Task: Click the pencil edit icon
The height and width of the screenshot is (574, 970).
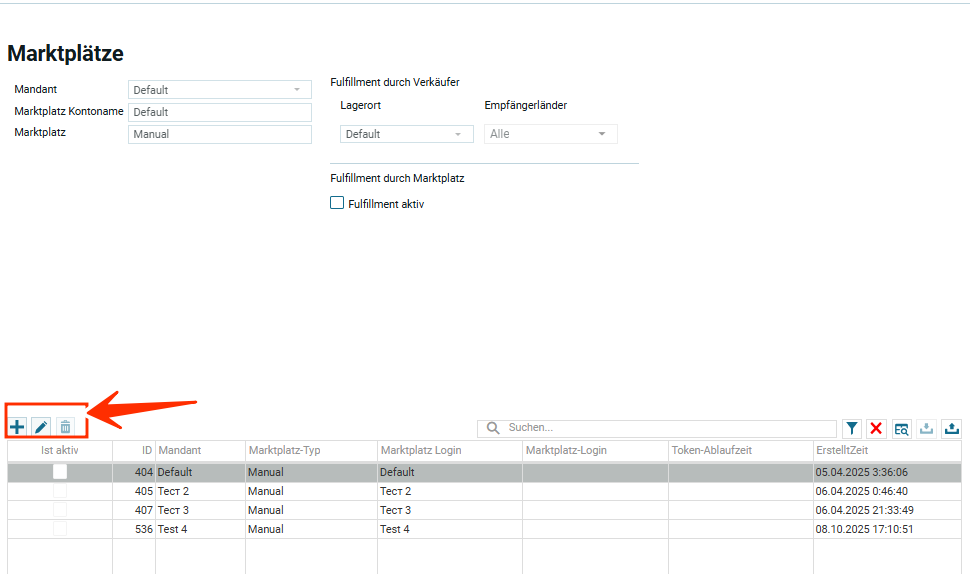Action: pos(41,427)
